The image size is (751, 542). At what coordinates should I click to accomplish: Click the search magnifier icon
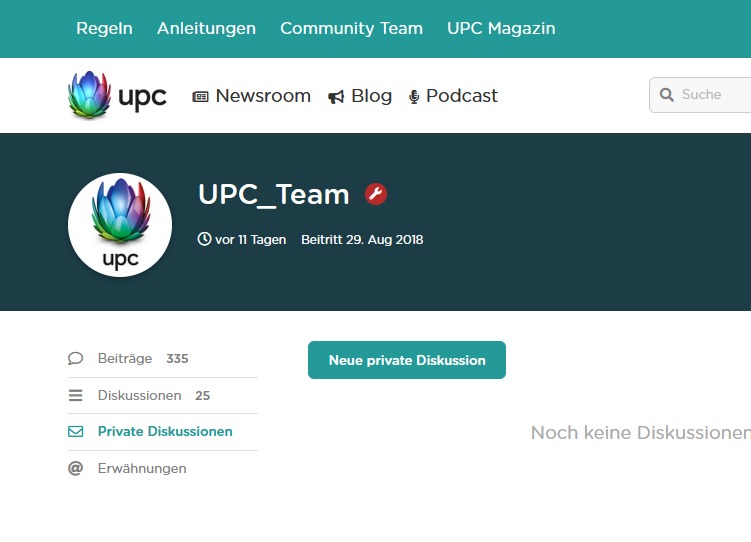pyautogui.click(x=667, y=95)
